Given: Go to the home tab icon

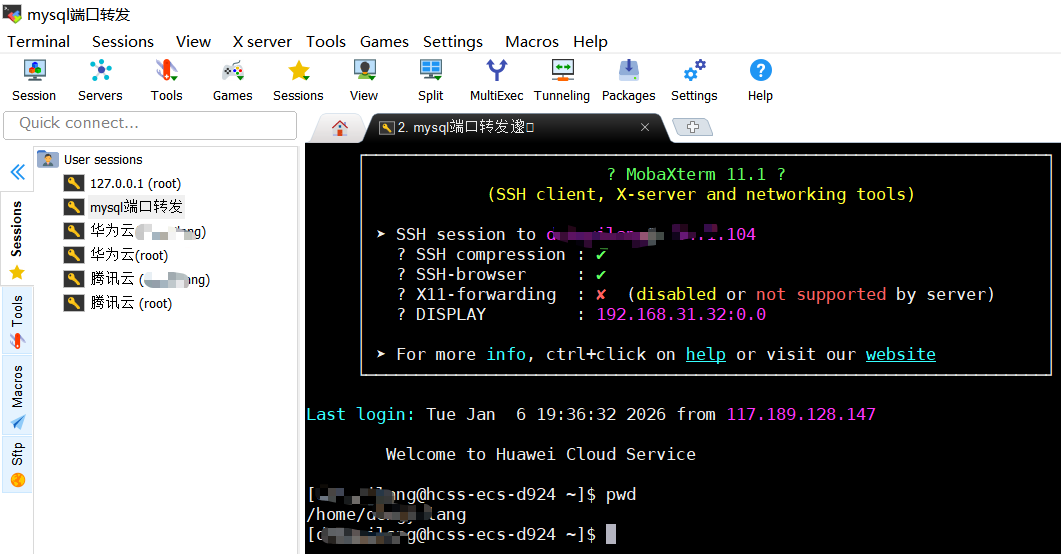Looking at the screenshot, I should click(340, 127).
